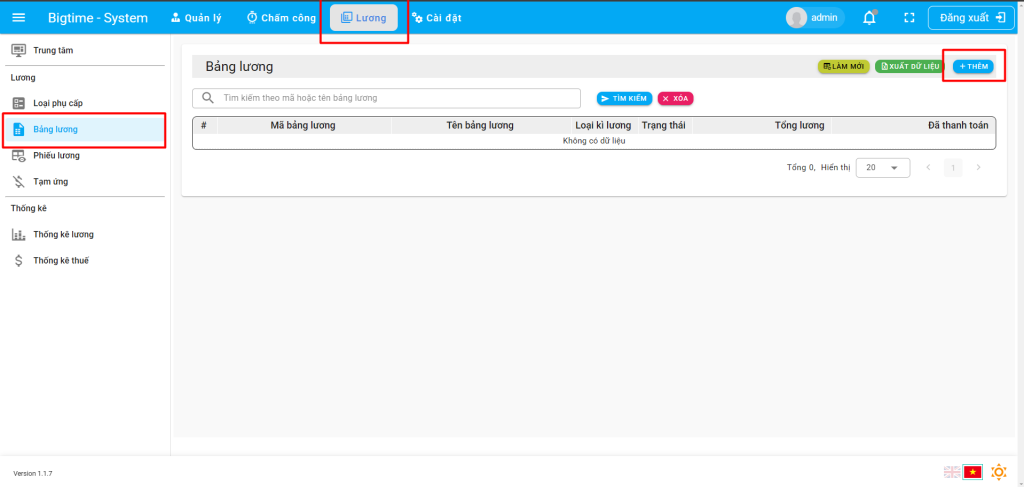1024x487 pixels.
Task: Expand the page size dropdown showing 20
Action: click(882, 168)
